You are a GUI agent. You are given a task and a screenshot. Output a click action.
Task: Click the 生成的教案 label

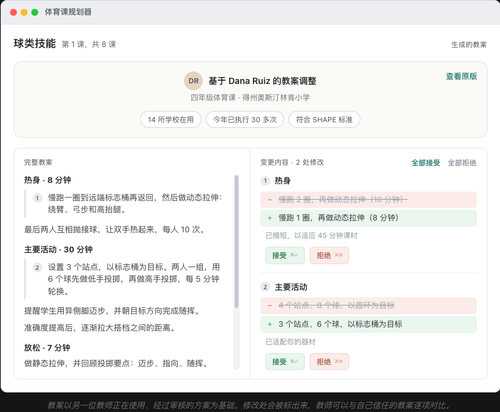pyautogui.click(x=469, y=45)
